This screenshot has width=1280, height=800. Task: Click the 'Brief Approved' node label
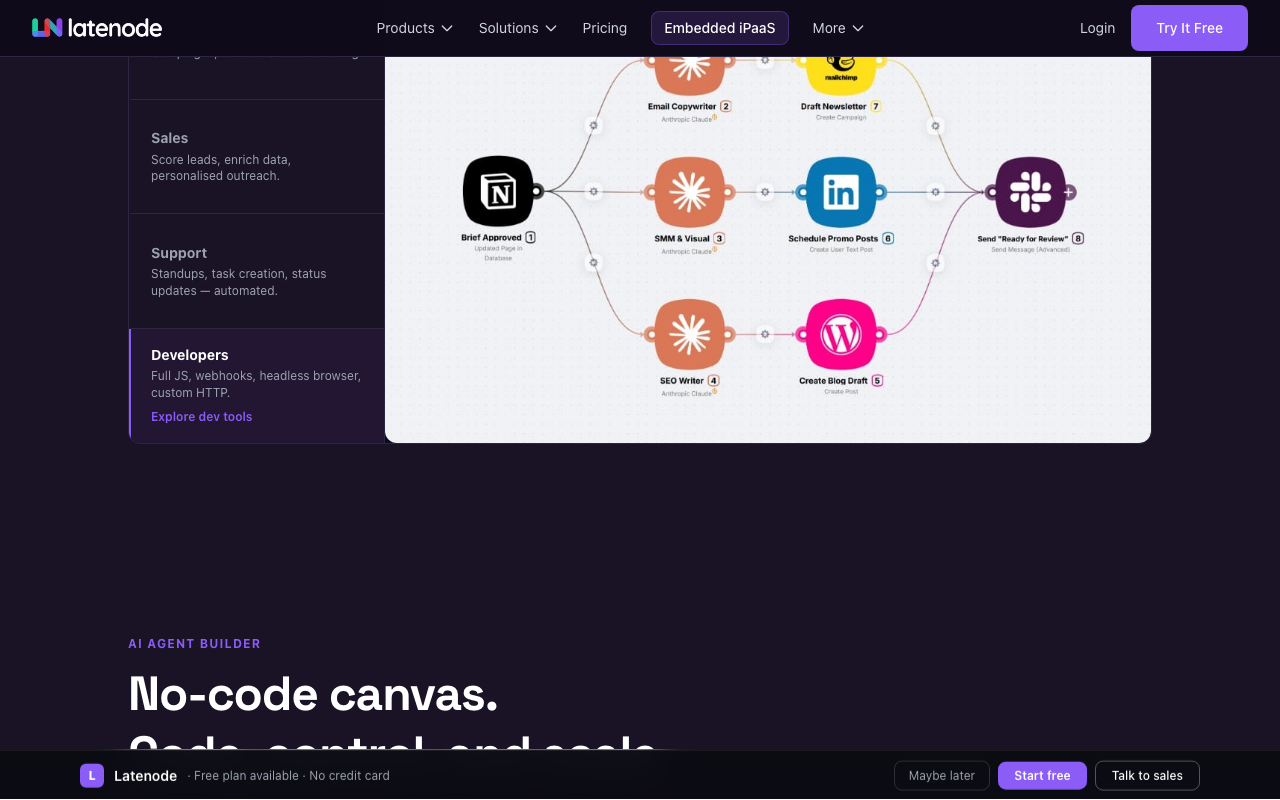[491, 238]
